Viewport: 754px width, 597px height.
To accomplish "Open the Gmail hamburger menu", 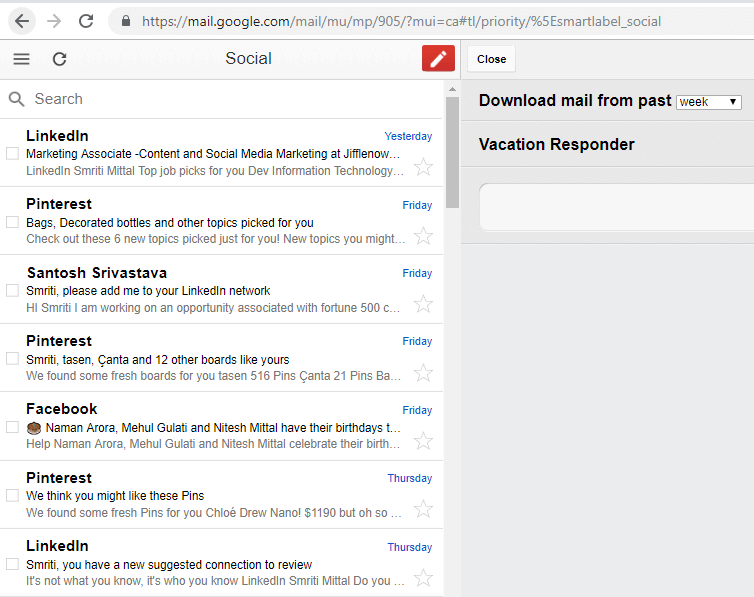I will (x=21, y=59).
